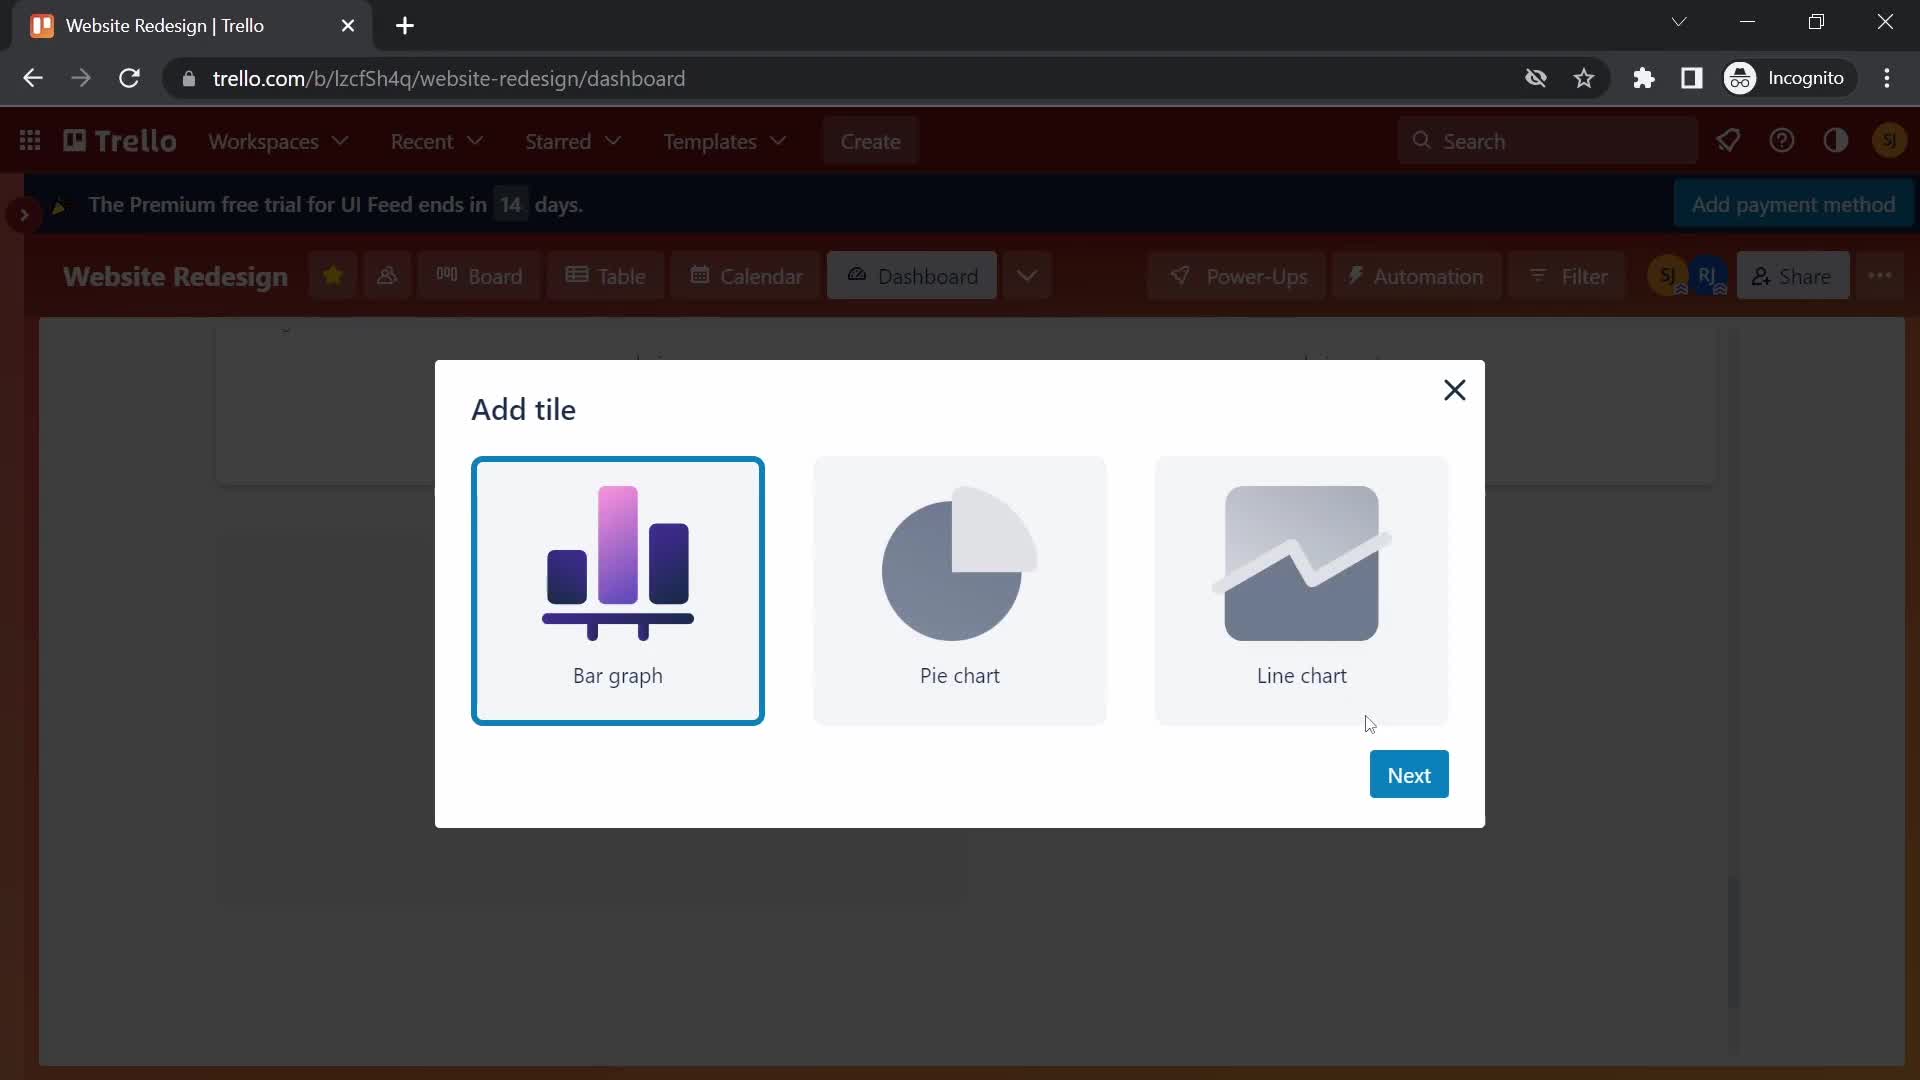
Task: Toggle the starred board indicator
Action: coord(332,276)
